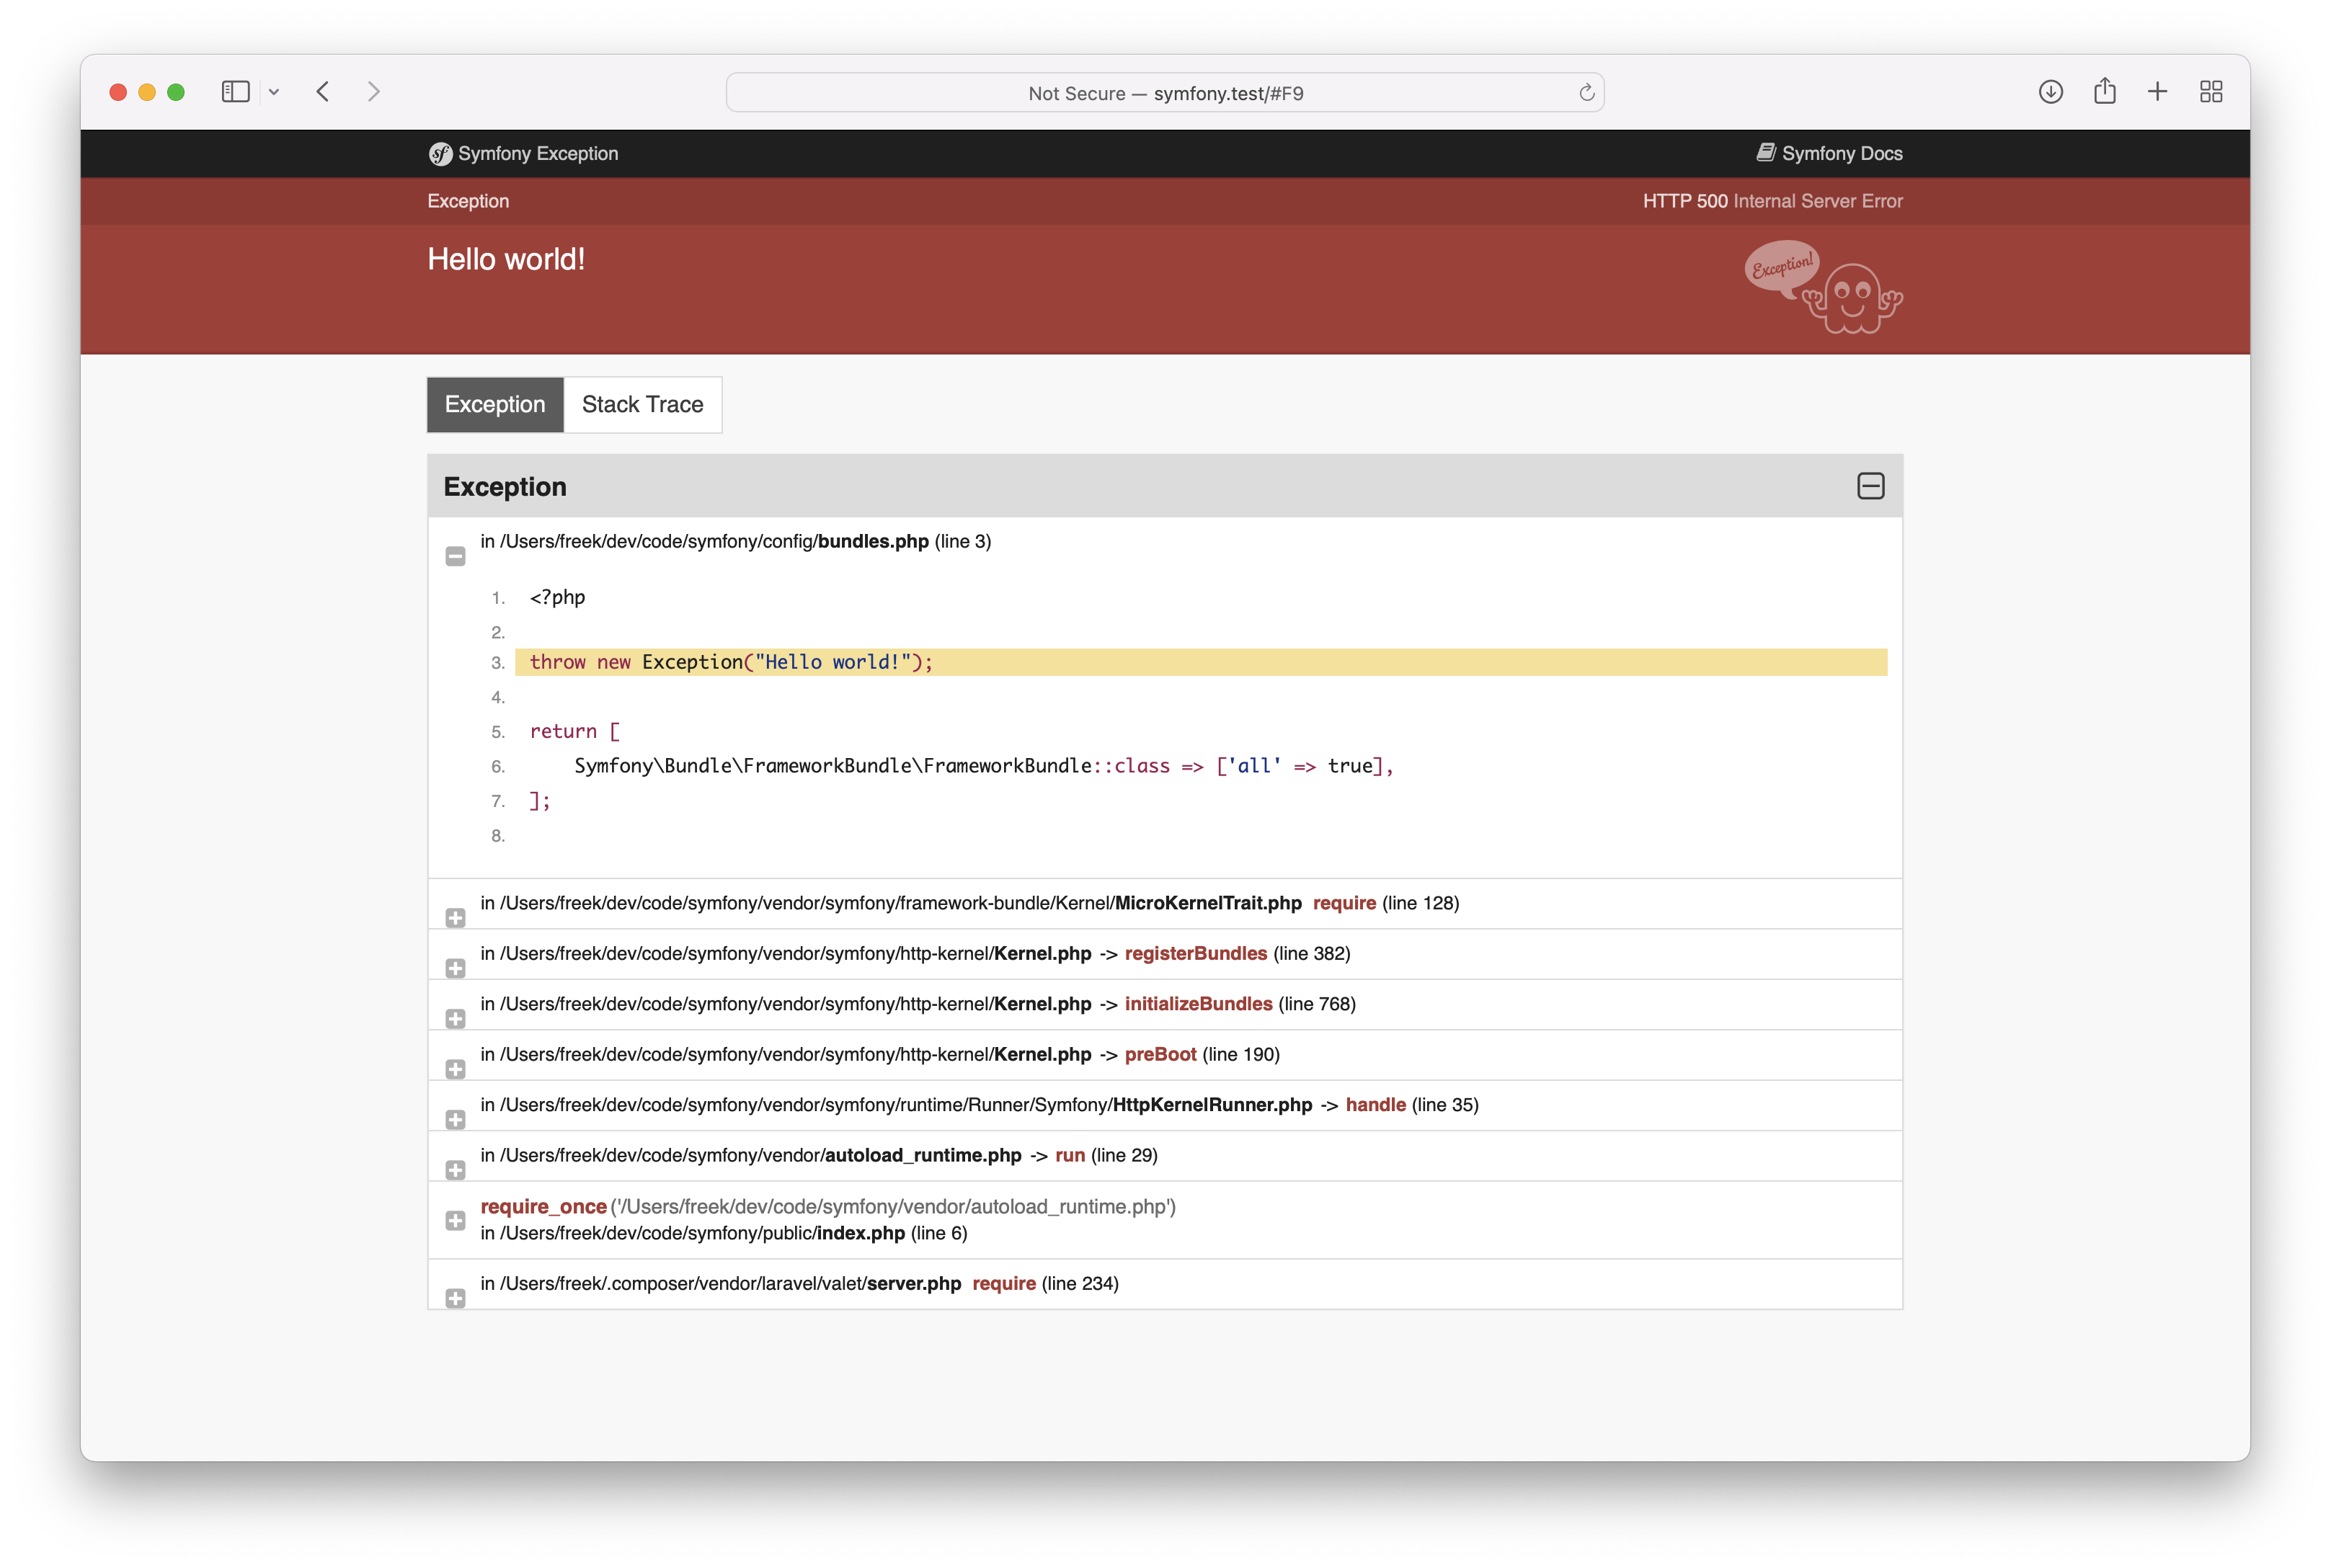Click highlighted exception line 3 code
Image resolution: width=2331 pixels, height=1568 pixels.
(1207, 661)
